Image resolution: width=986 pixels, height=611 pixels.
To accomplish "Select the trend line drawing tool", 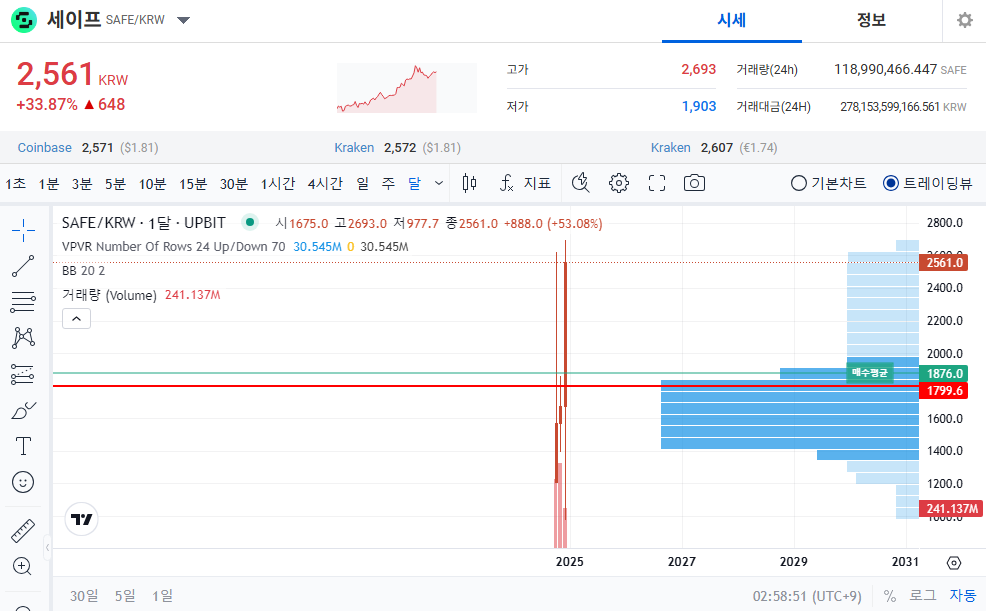I will [23, 267].
